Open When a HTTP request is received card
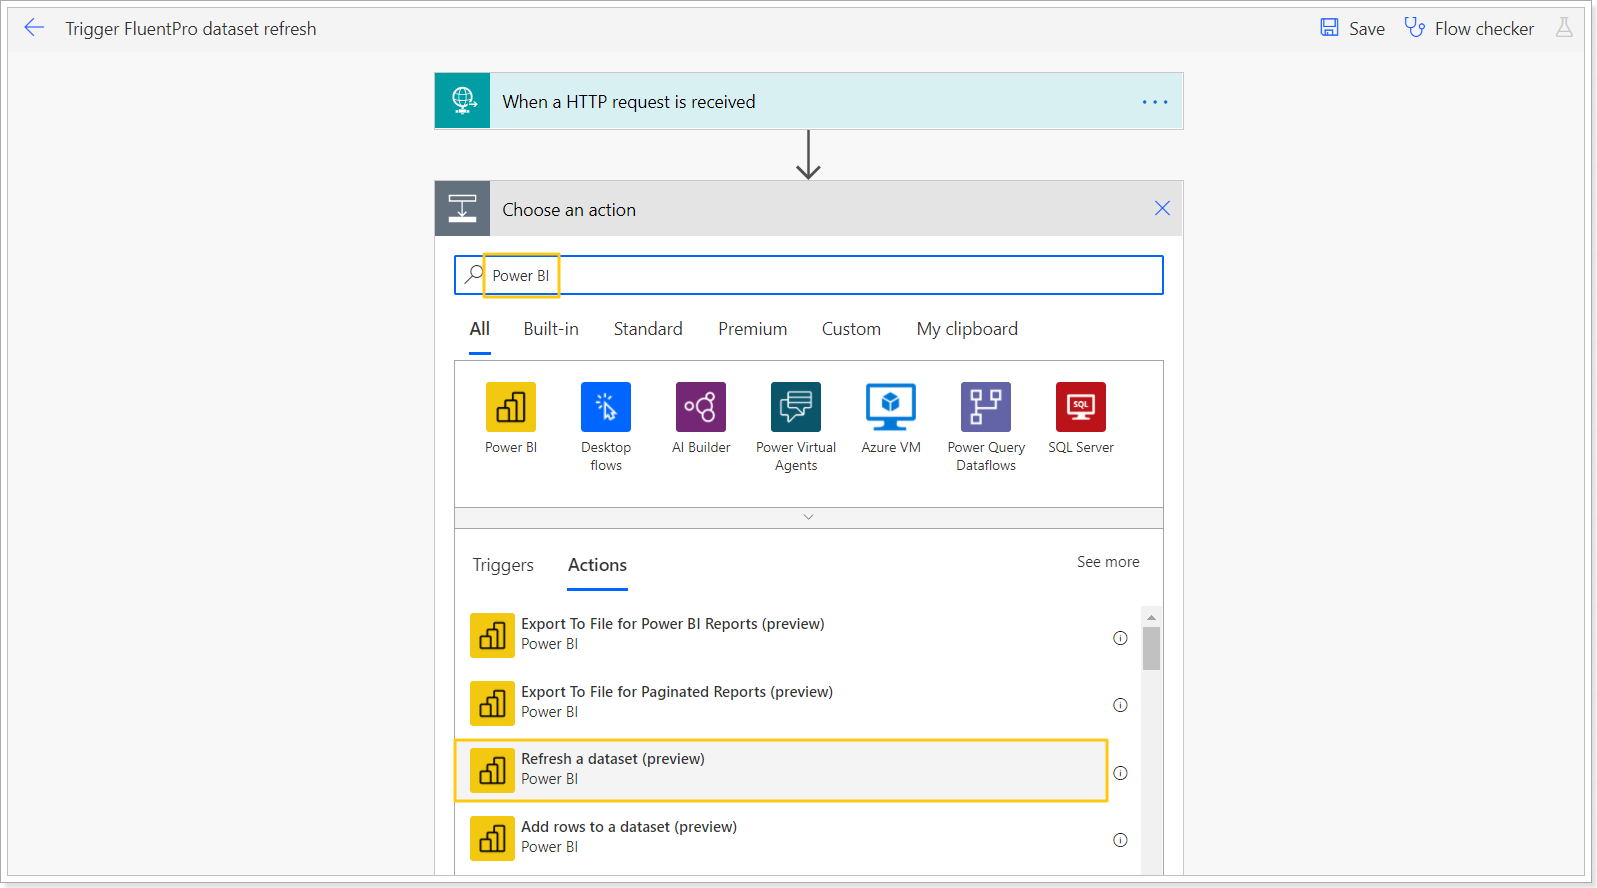Viewport: 1597px width, 888px height. (808, 101)
